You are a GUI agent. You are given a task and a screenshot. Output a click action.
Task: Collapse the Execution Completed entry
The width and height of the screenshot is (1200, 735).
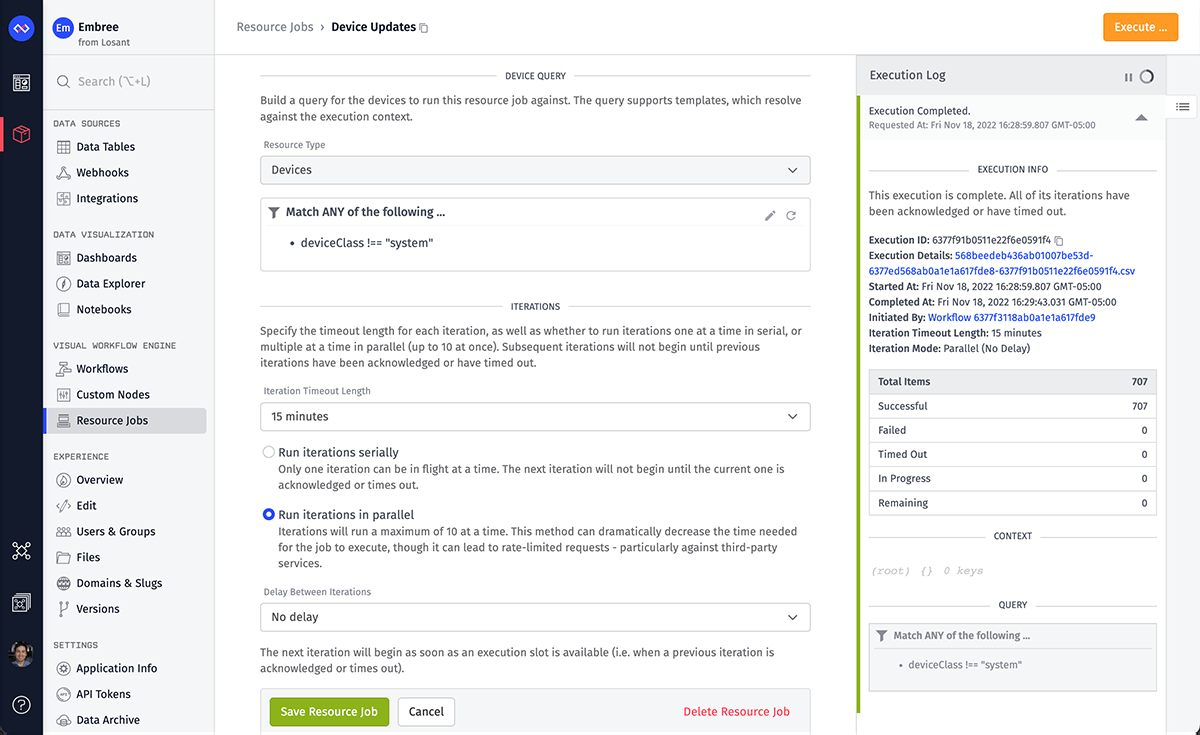click(x=1141, y=116)
